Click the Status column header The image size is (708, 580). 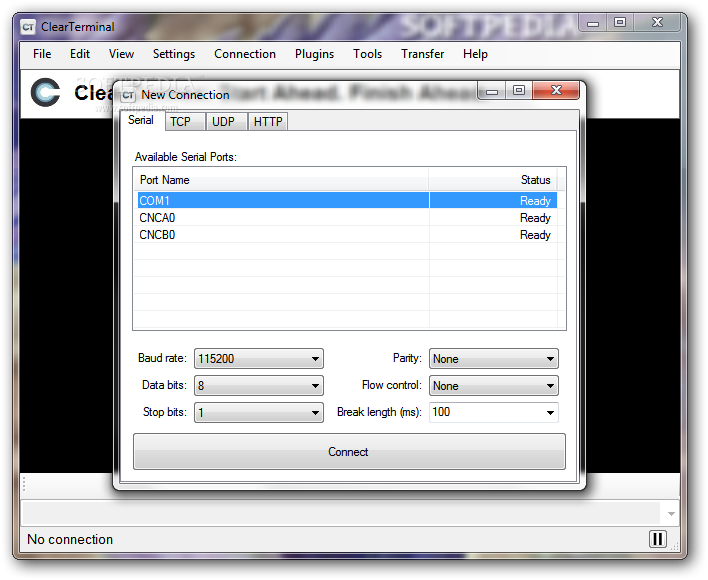493,180
